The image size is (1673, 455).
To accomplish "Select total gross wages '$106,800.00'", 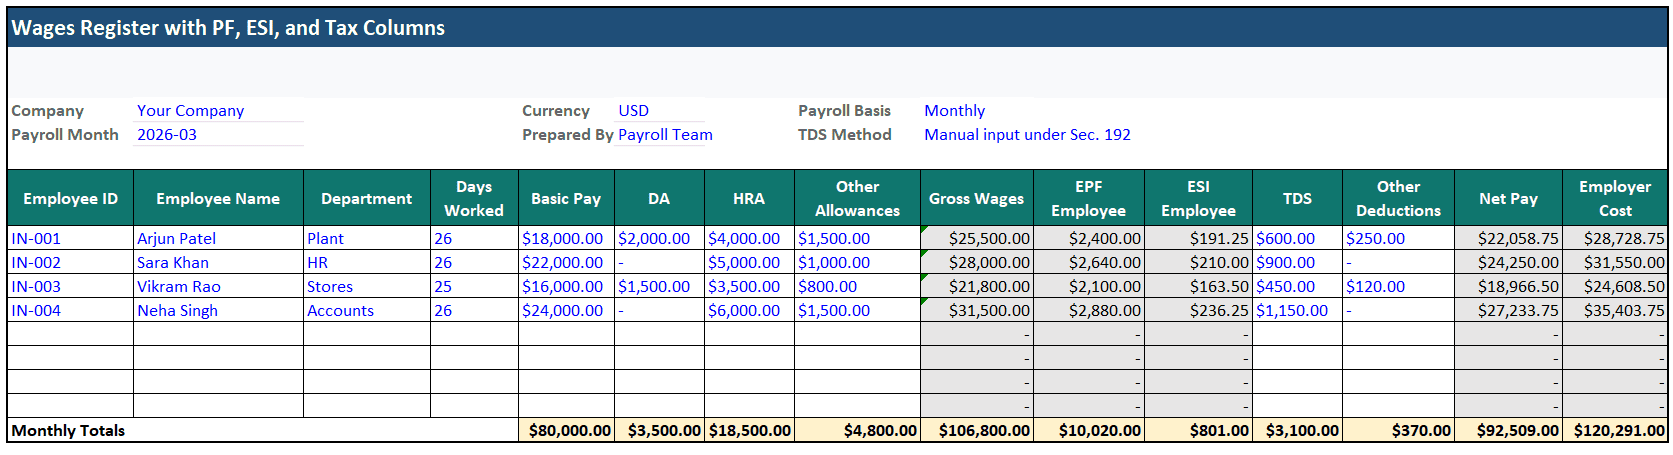I will click(976, 430).
